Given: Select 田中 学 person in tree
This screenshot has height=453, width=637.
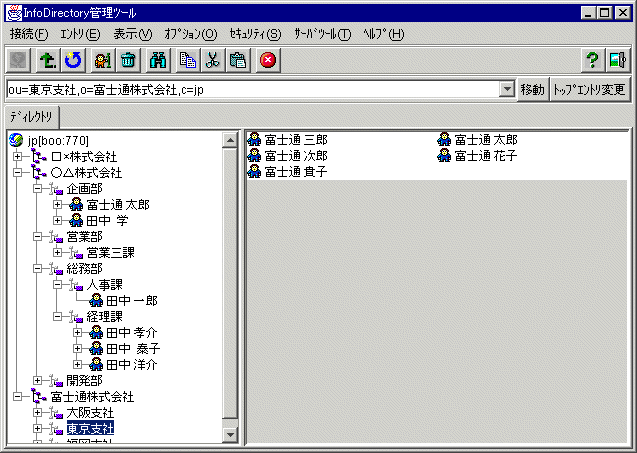Looking at the screenshot, I should point(107,221).
